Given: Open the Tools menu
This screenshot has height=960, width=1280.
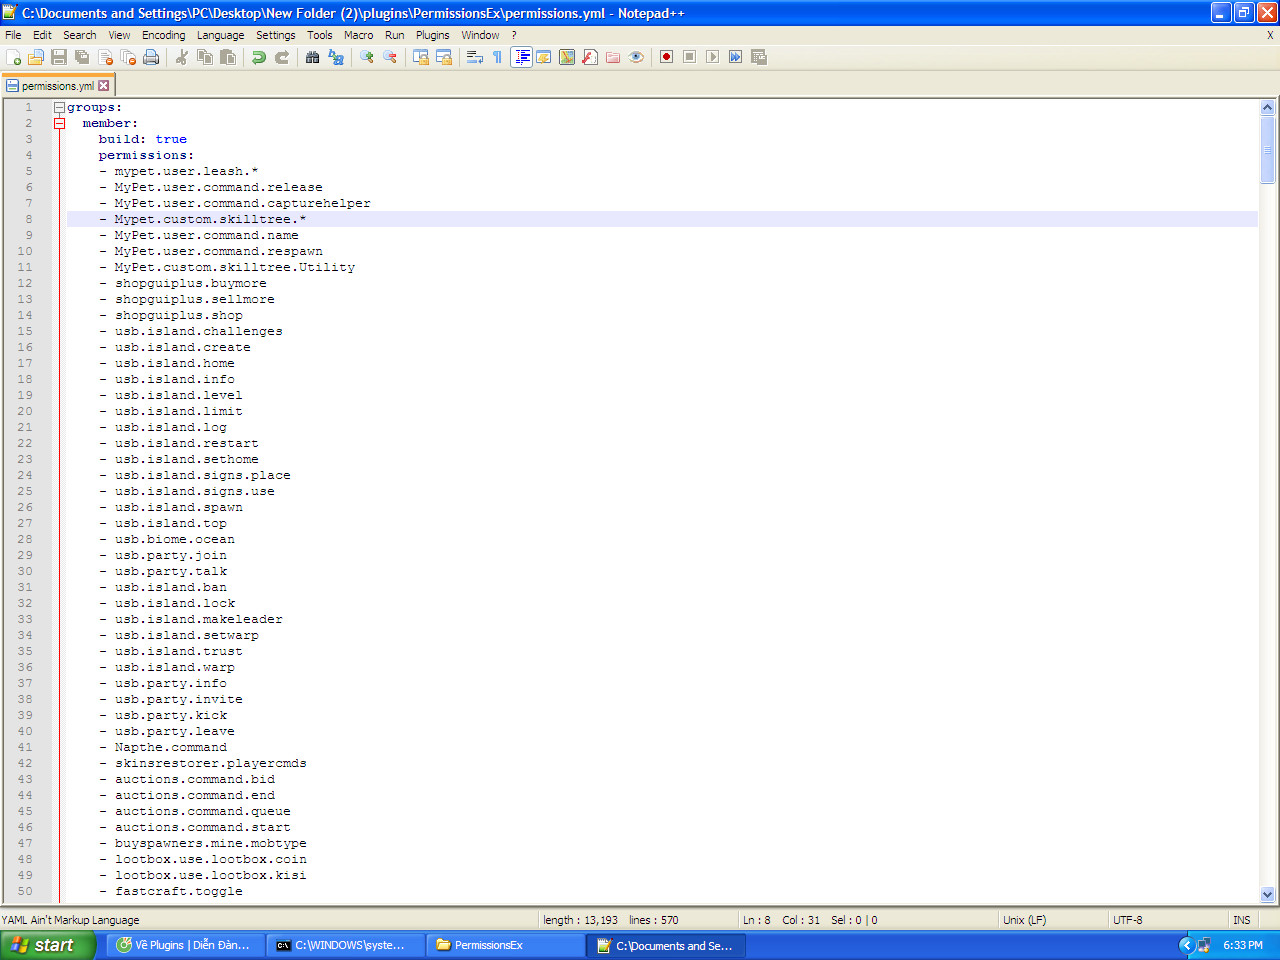Looking at the screenshot, I should click(320, 35).
